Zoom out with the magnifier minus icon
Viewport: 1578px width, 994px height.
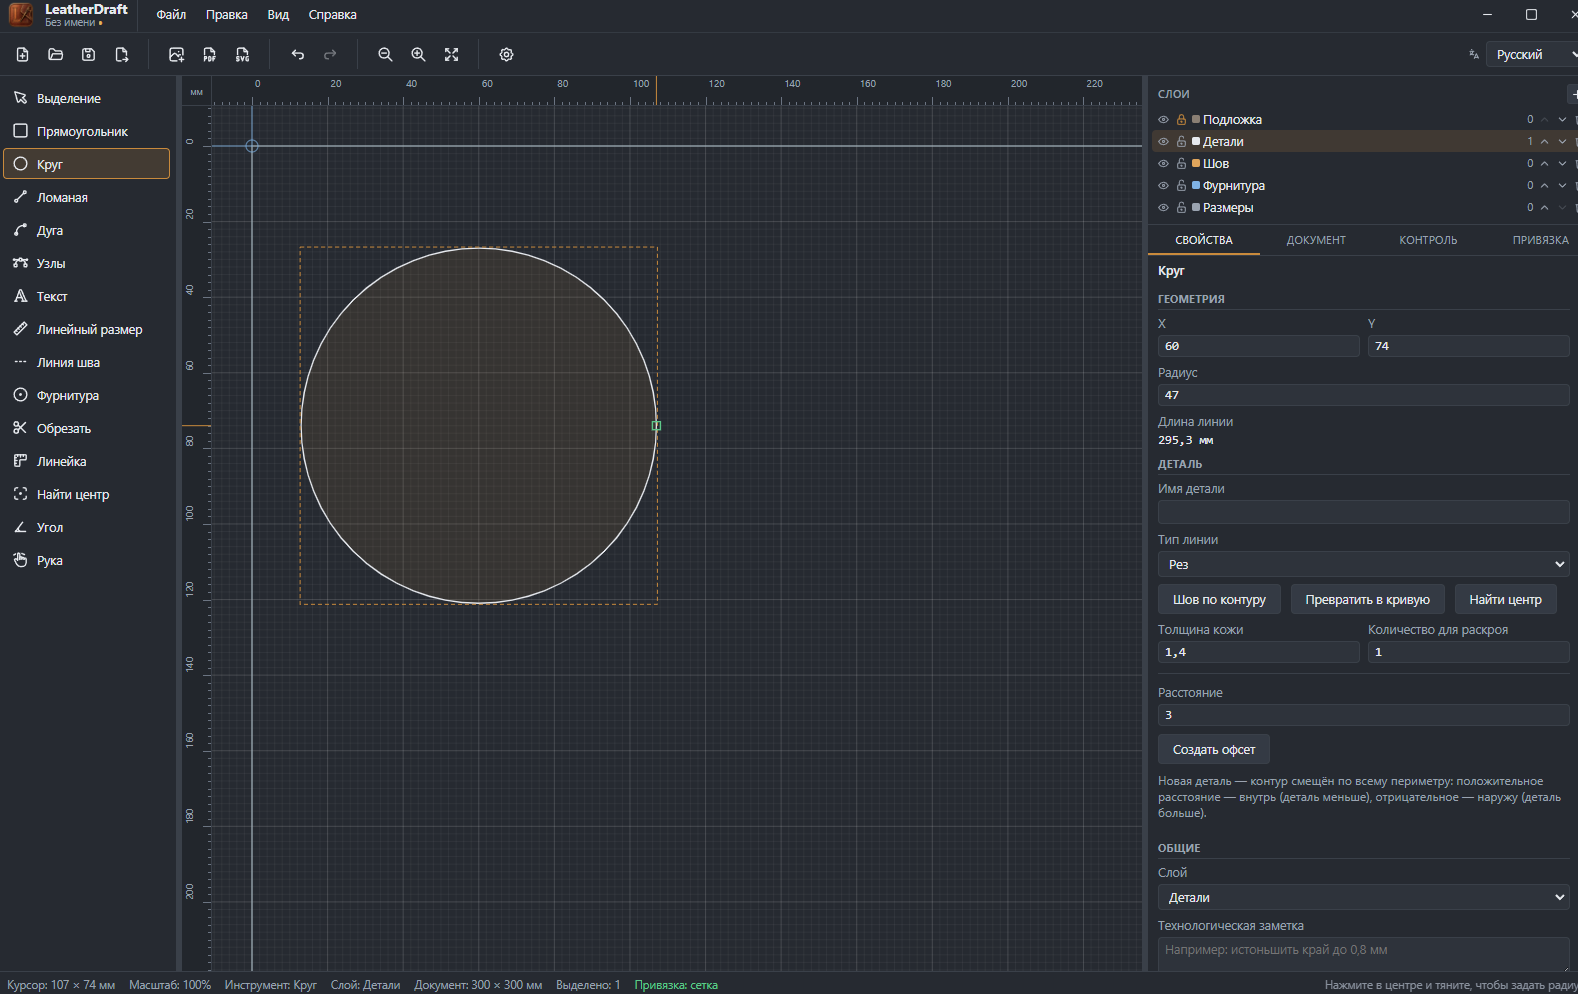385,55
